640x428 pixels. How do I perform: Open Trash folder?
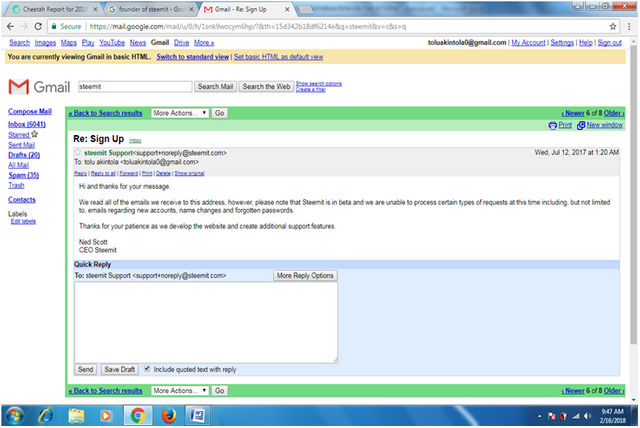[16, 186]
